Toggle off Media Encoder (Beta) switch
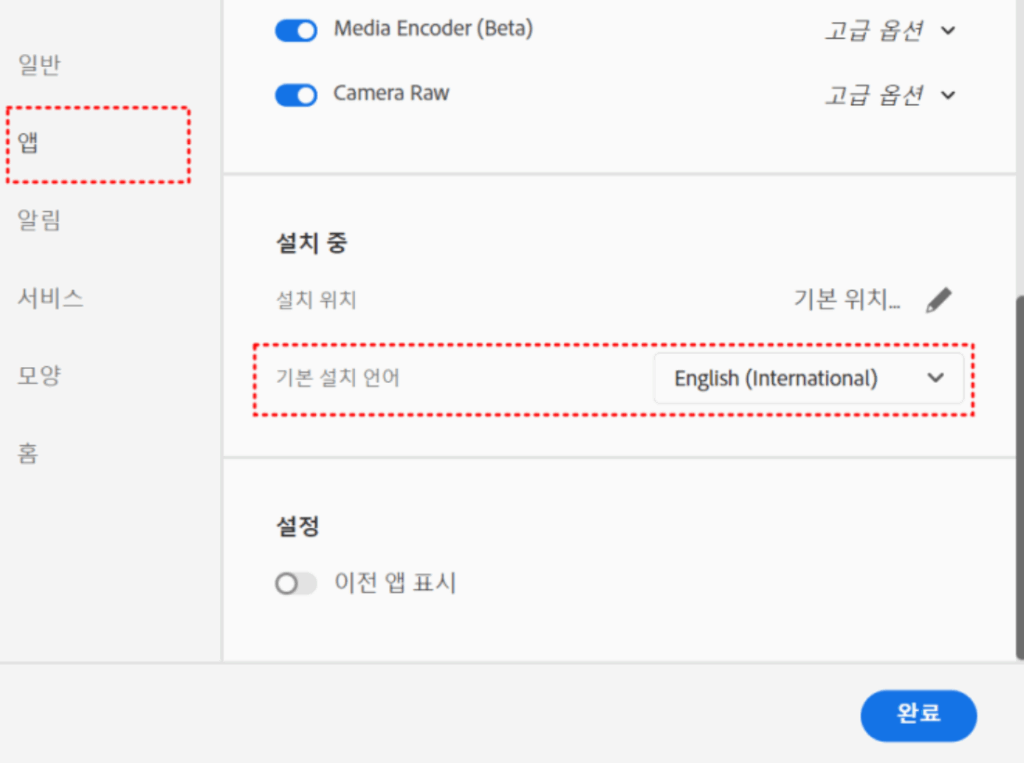 point(296,30)
